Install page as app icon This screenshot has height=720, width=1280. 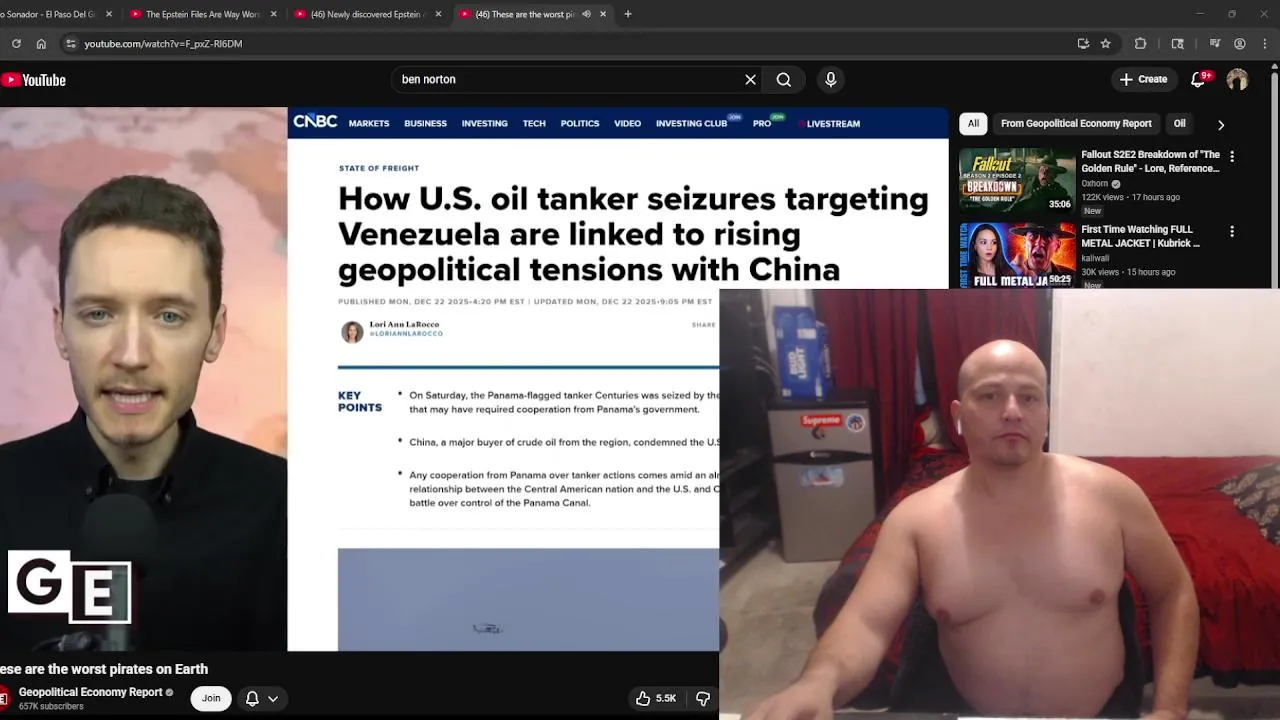pyautogui.click(x=1083, y=44)
